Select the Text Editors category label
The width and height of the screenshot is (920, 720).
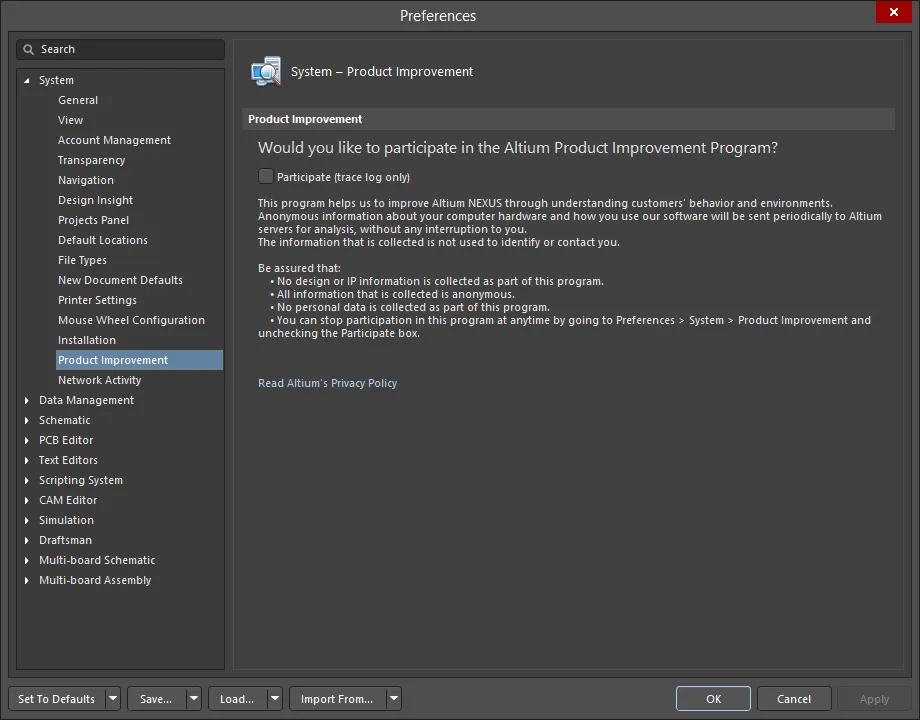(68, 460)
